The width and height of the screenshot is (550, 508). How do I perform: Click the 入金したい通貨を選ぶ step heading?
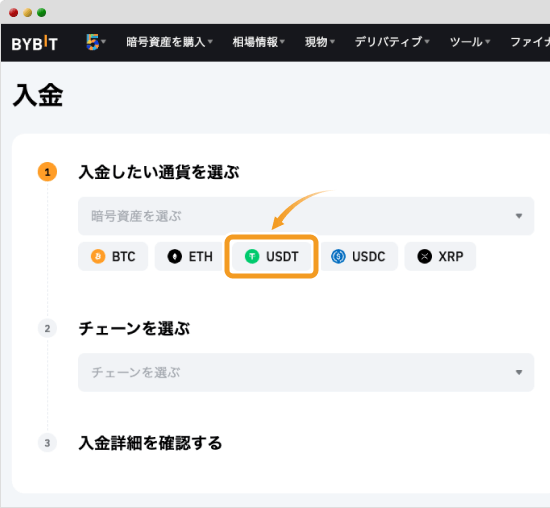click(159, 172)
